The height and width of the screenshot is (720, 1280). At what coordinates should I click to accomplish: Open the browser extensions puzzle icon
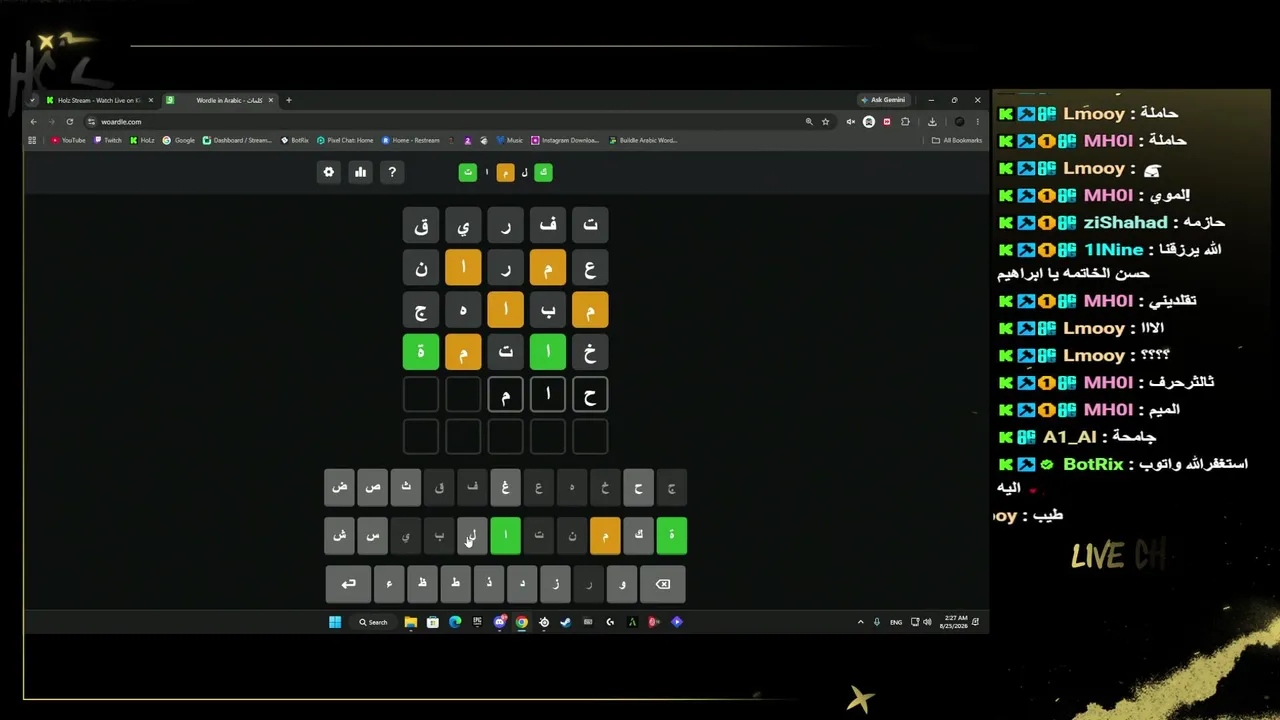(x=905, y=122)
